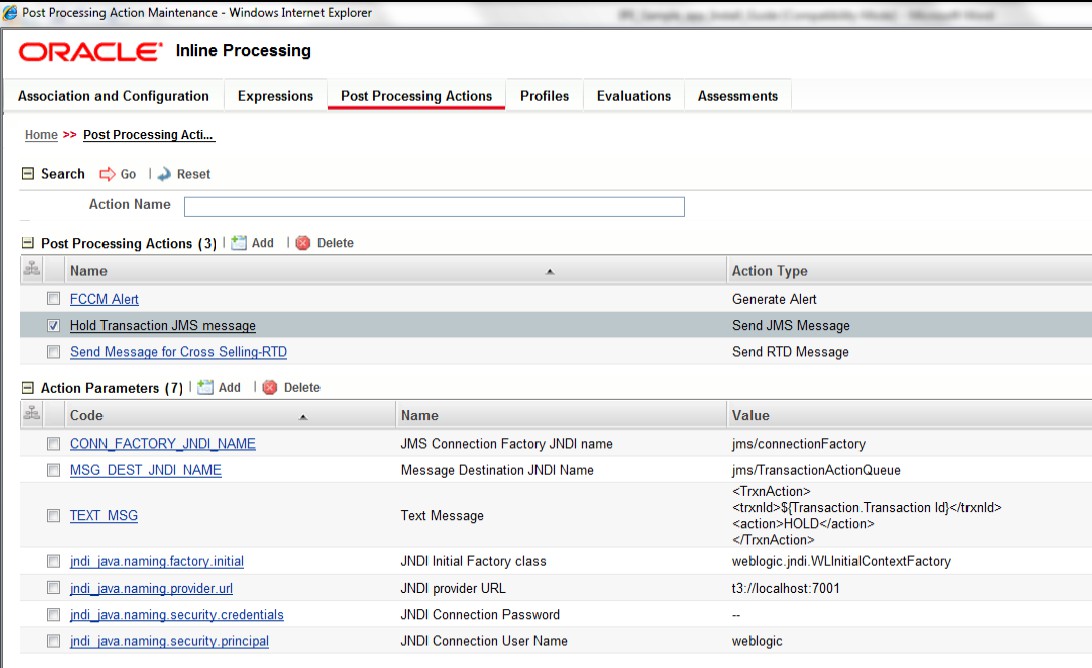
Task: Click the Reset icon in Search bar
Action: click(x=164, y=174)
